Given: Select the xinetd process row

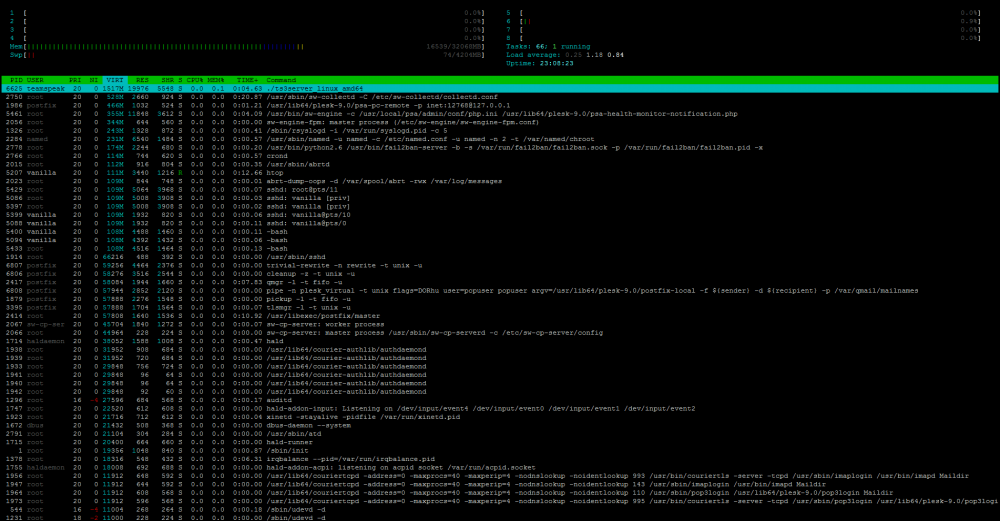Looking at the screenshot, I should (x=500, y=416).
